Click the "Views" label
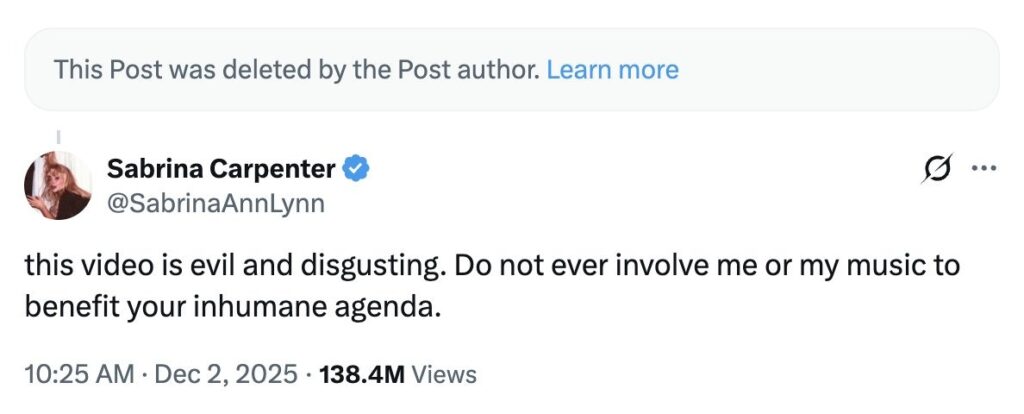This screenshot has height=414, width=1024. 444,375
